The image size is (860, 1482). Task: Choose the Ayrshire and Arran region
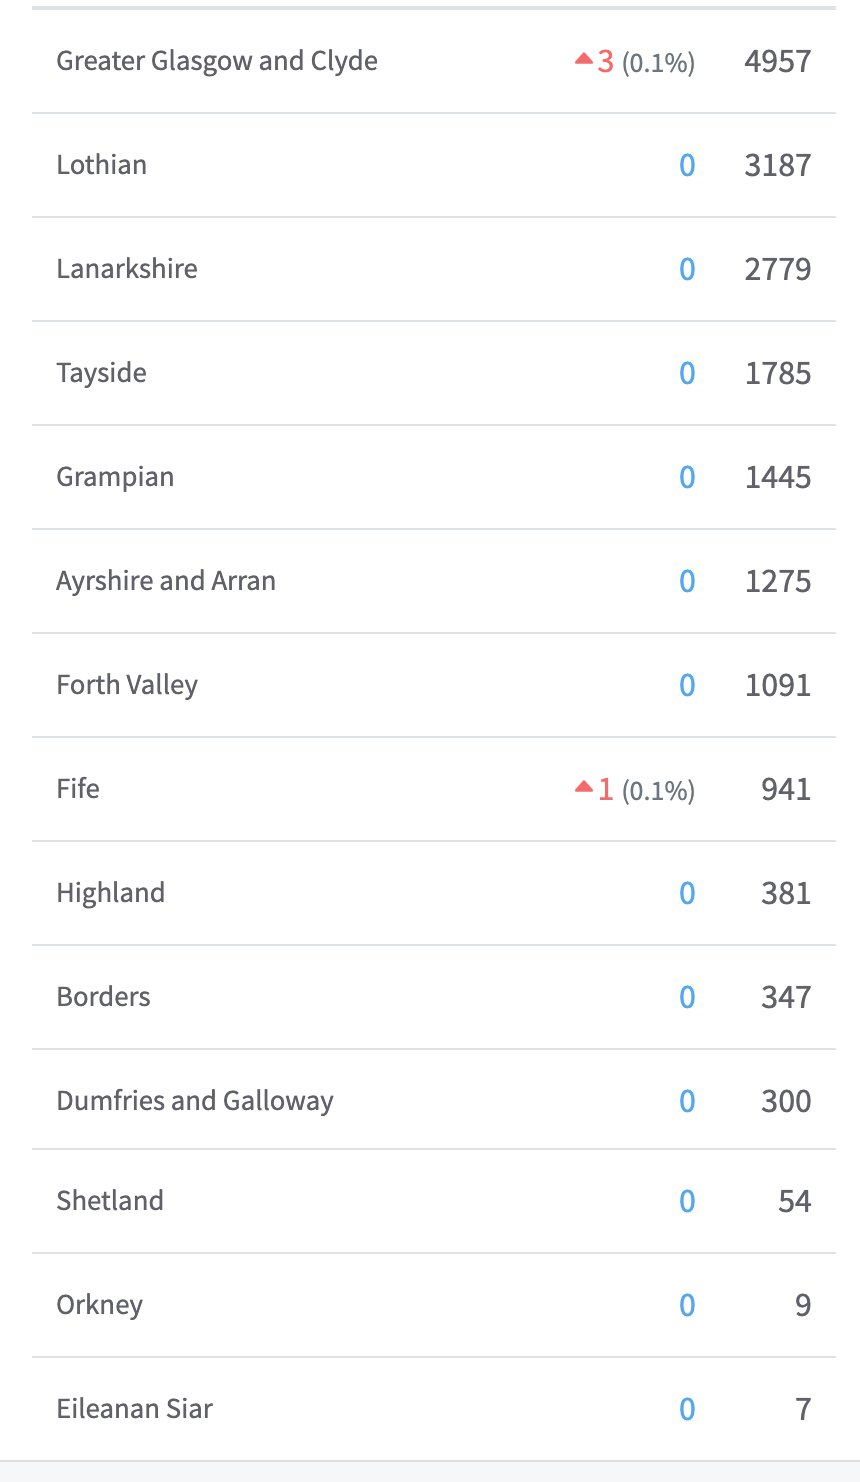(166, 581)
